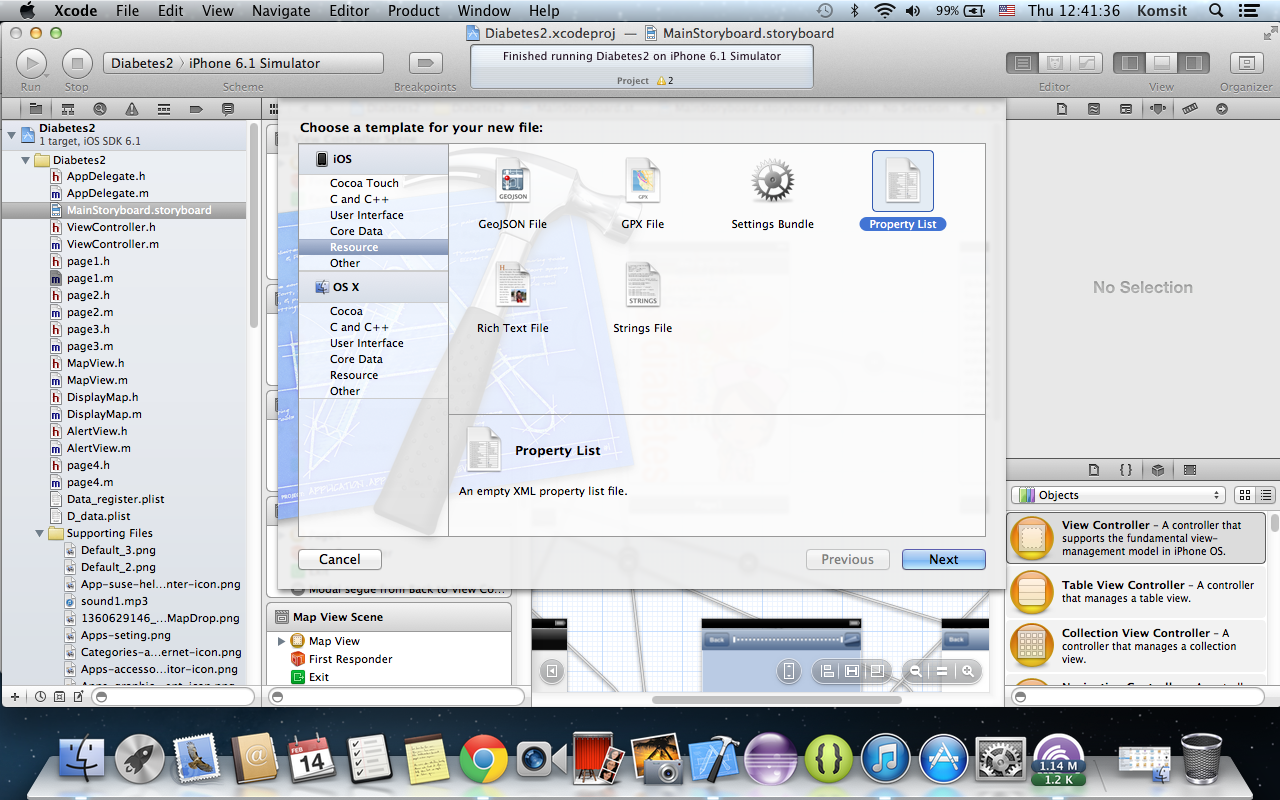The height and width of the screenshot is (800, 1280).
Task: Select Core Data under iOS
Action: point(356,231)
